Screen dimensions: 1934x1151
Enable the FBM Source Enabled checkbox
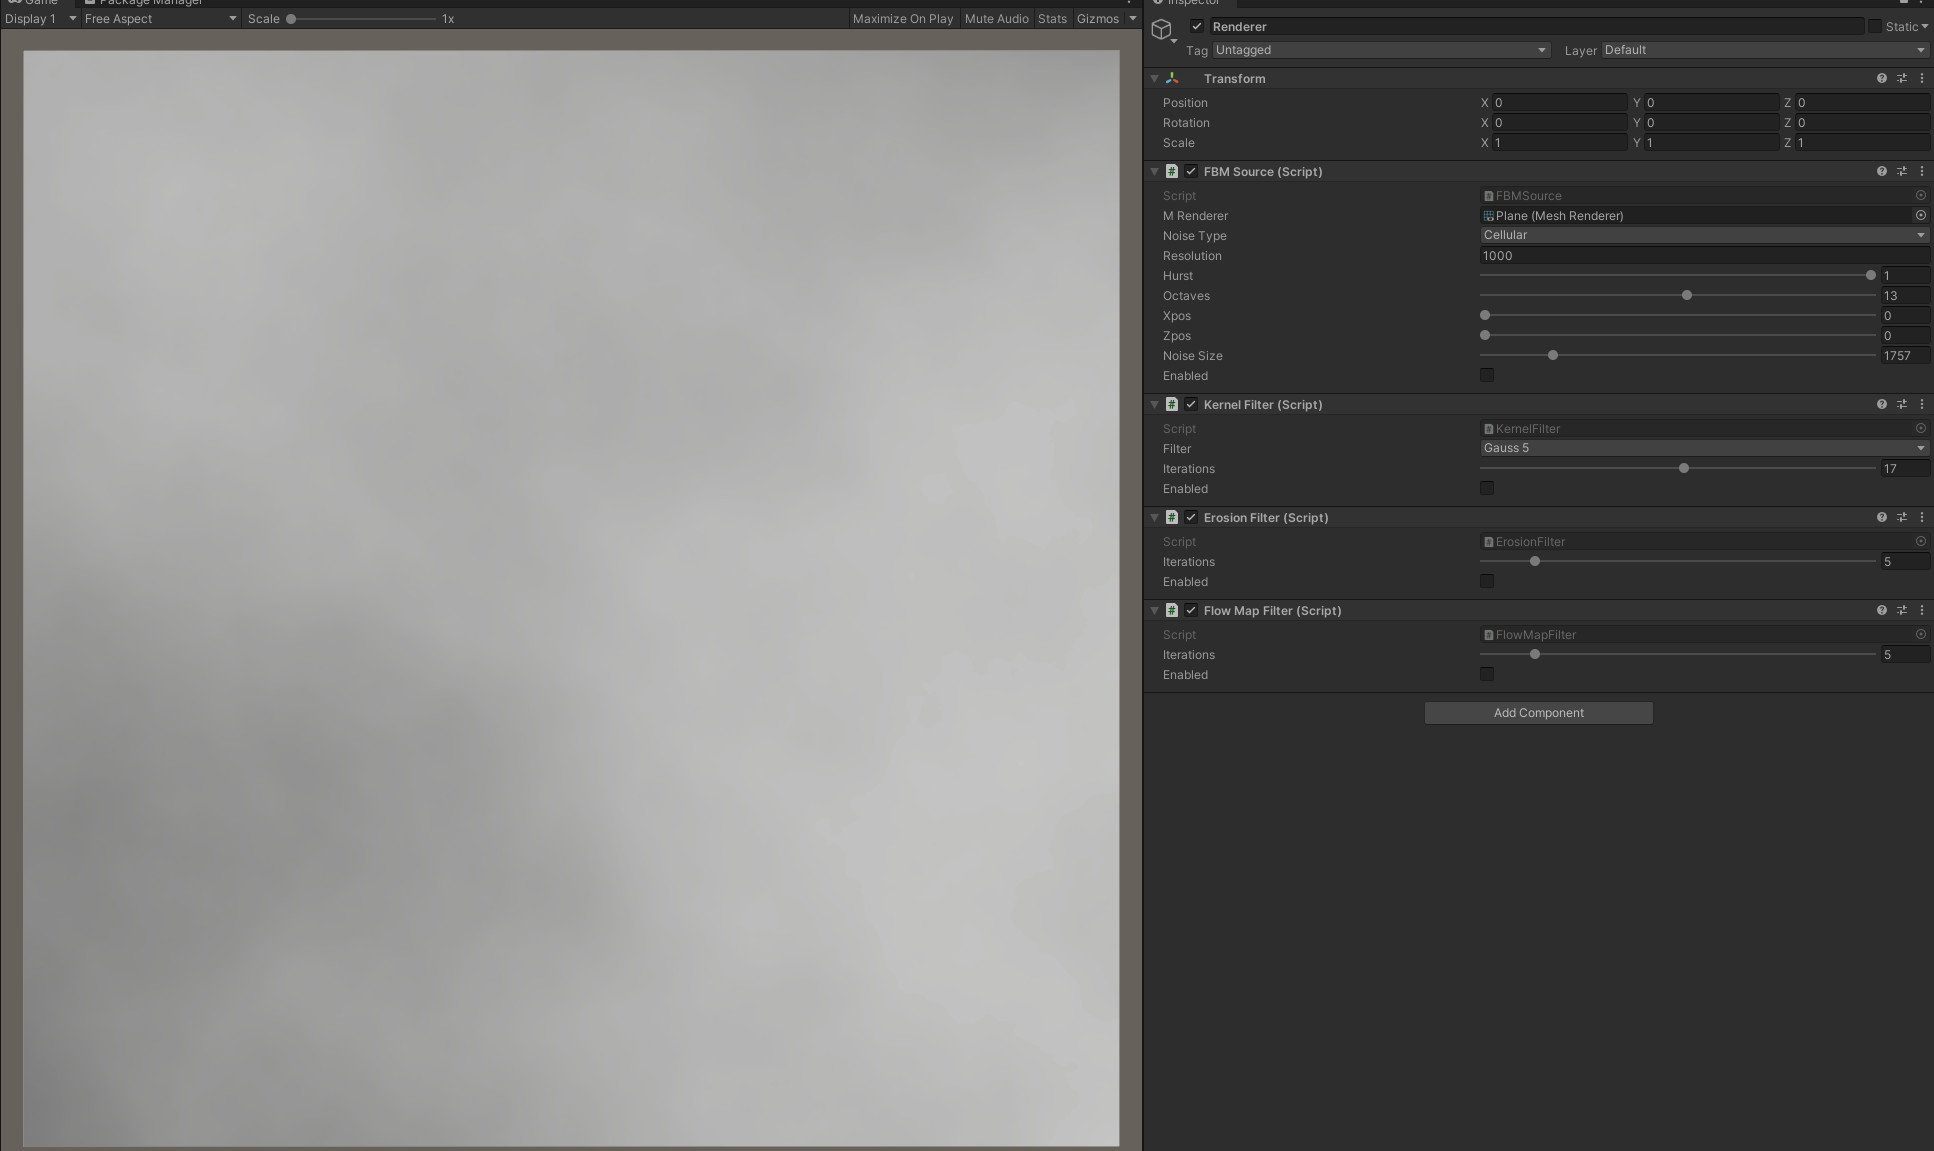click(1486, 376)
